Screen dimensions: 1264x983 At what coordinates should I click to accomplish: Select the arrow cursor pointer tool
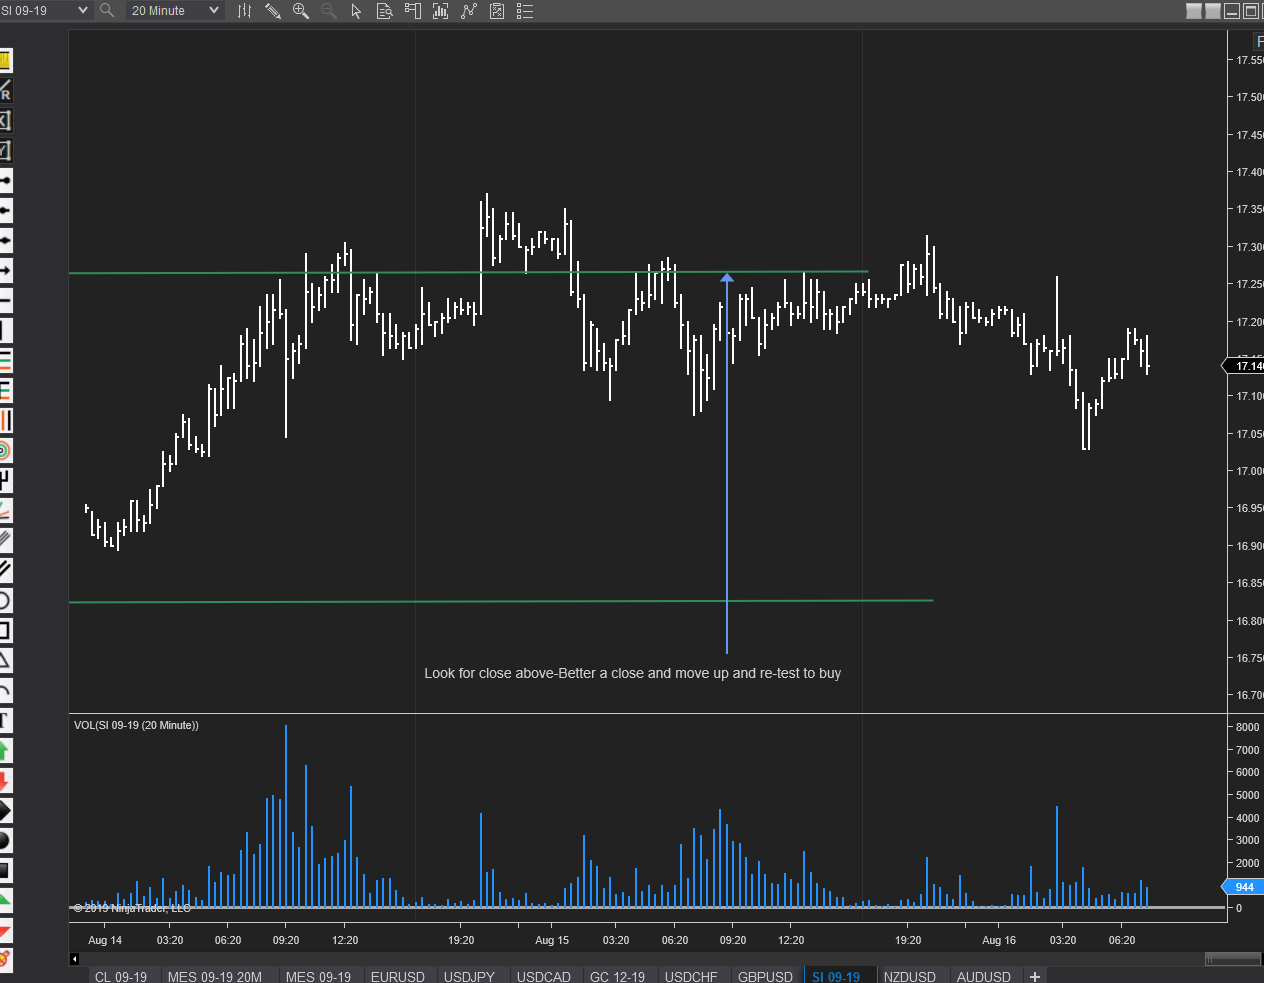pos(356,11)
